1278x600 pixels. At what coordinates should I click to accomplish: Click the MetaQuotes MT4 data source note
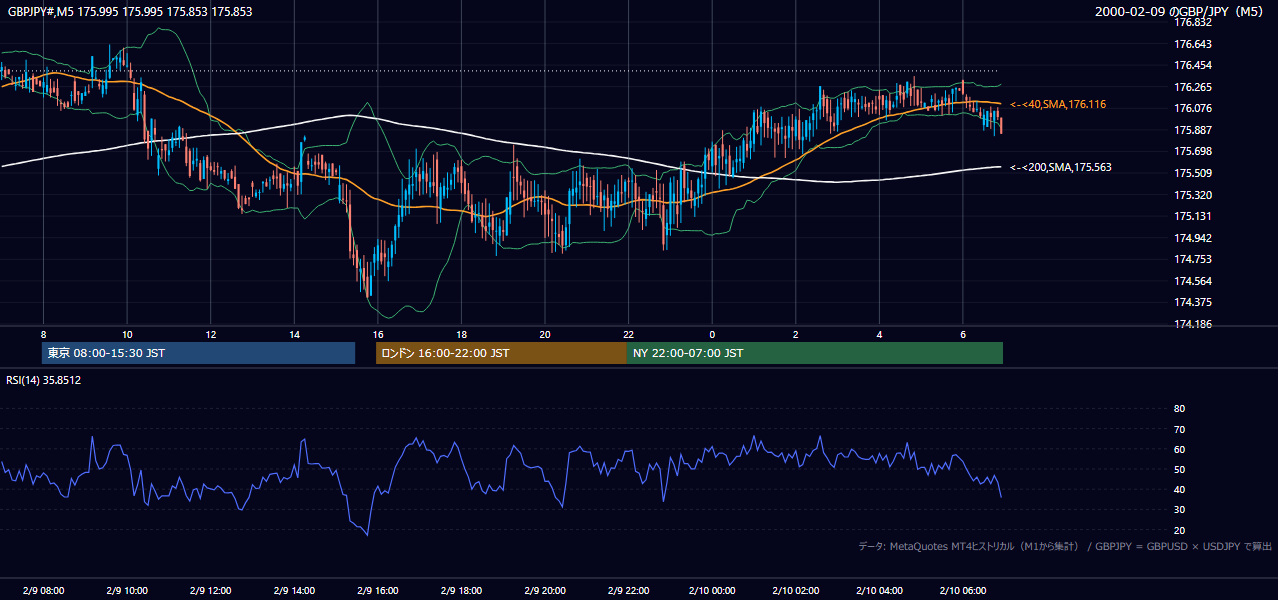click(1065, 546)
